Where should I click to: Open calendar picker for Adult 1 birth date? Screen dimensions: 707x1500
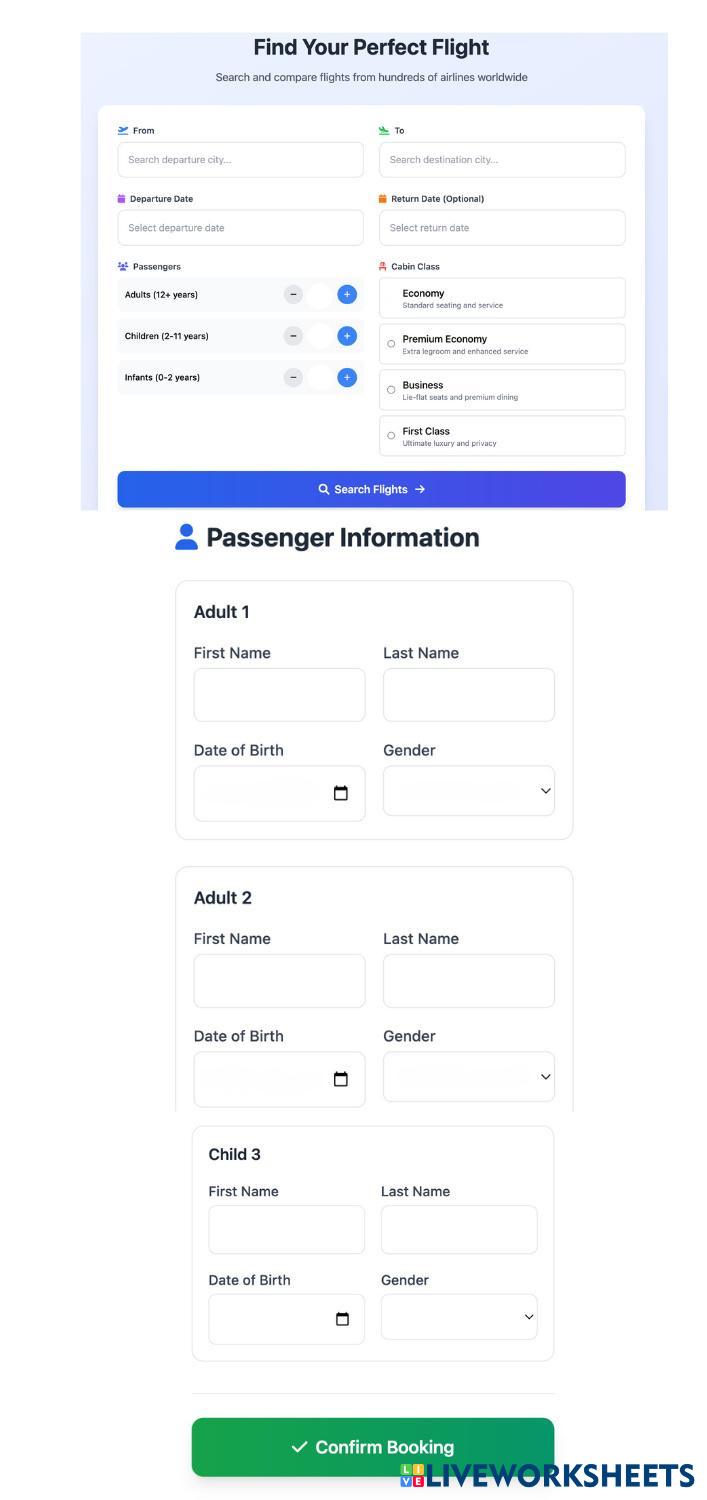coord(341,793)
